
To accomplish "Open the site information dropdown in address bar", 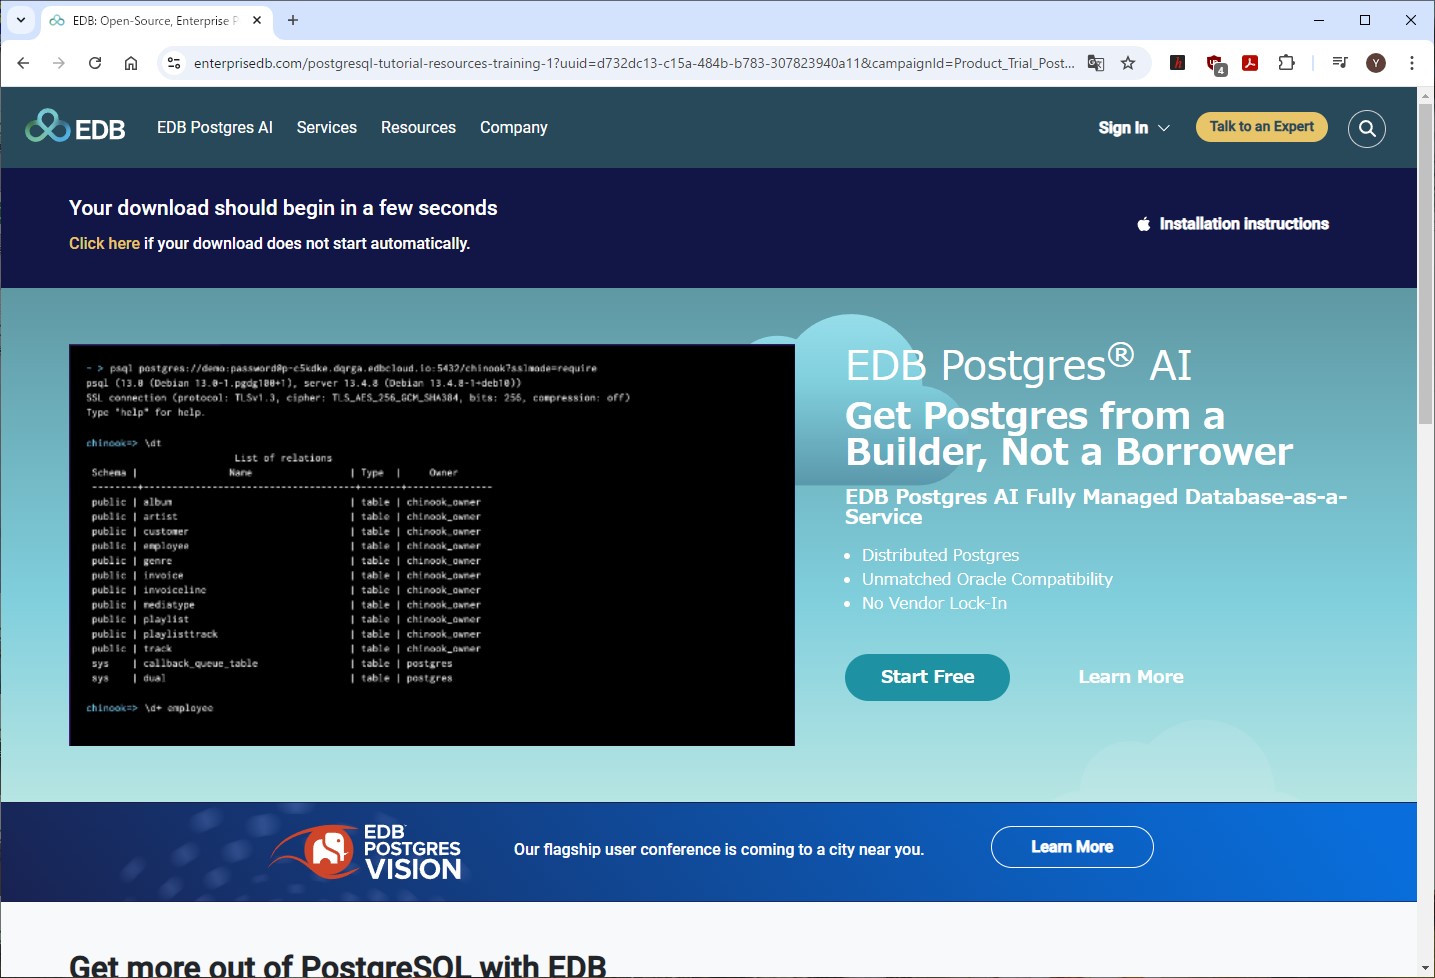I will (x=174, y=62).
